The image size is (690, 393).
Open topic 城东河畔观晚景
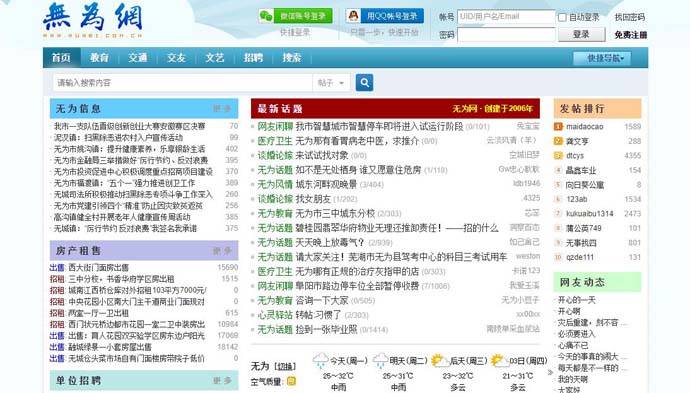point(326,184)
